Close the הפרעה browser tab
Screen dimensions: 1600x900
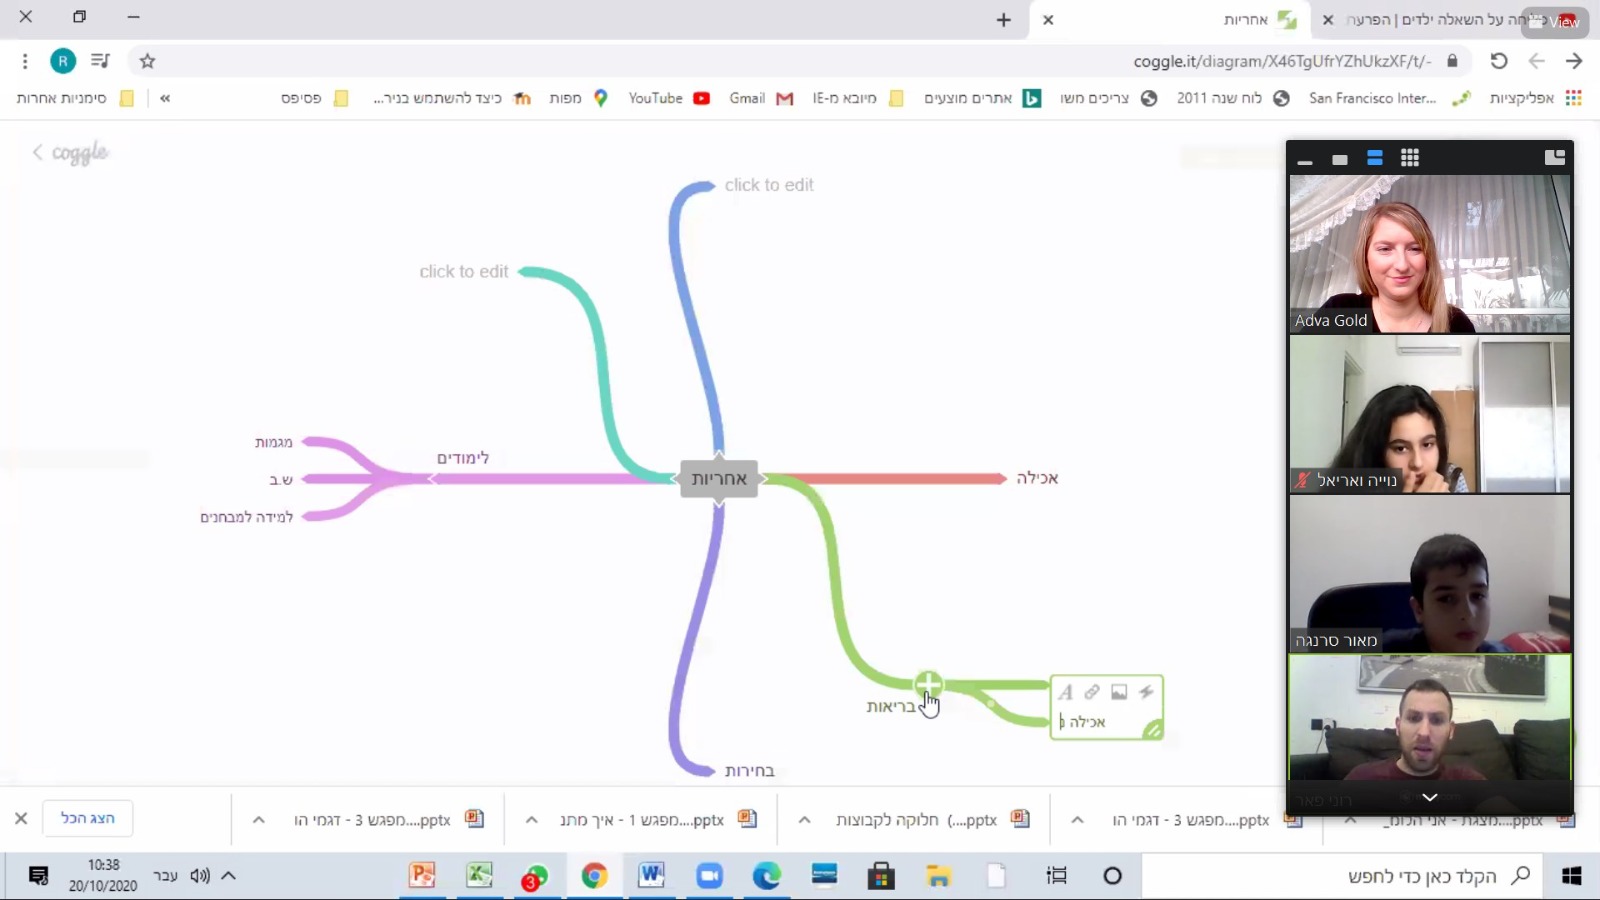(x=1328, y=20)
